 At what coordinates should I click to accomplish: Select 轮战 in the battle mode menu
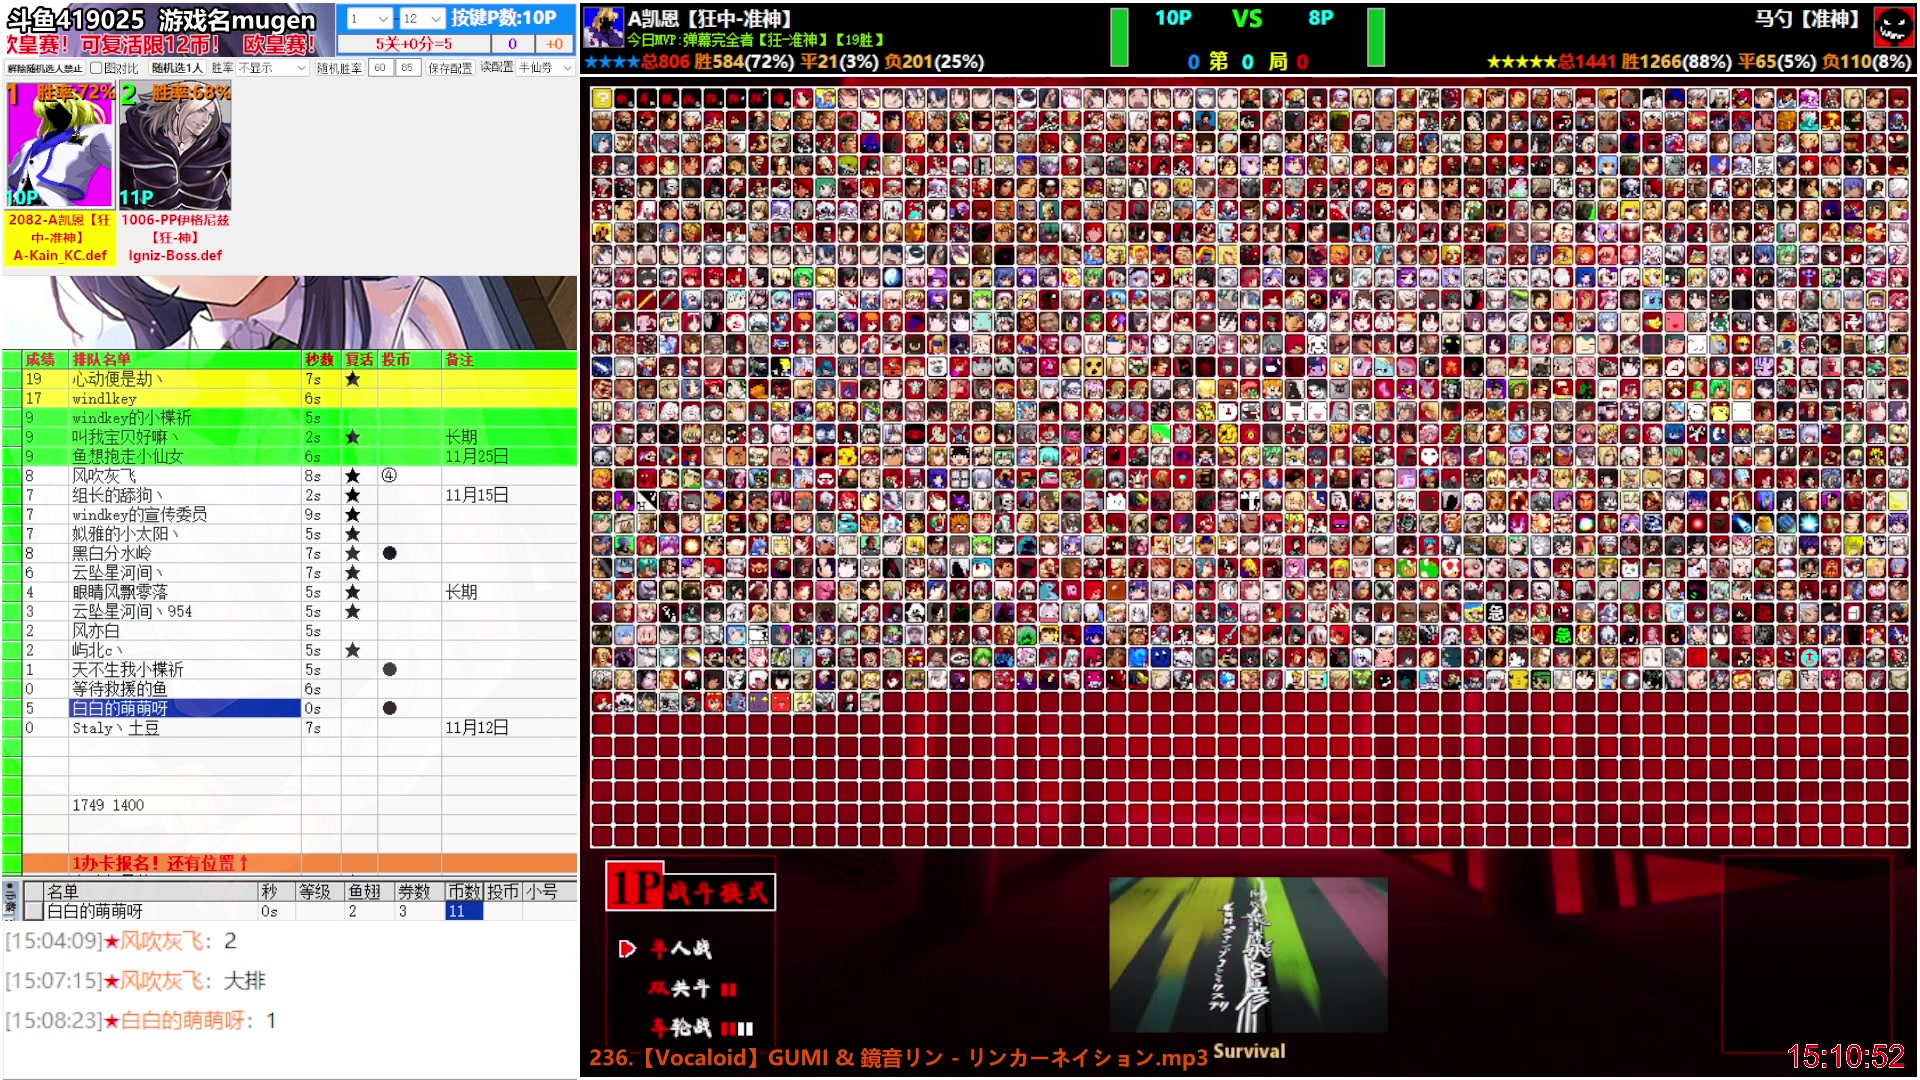681,1028
